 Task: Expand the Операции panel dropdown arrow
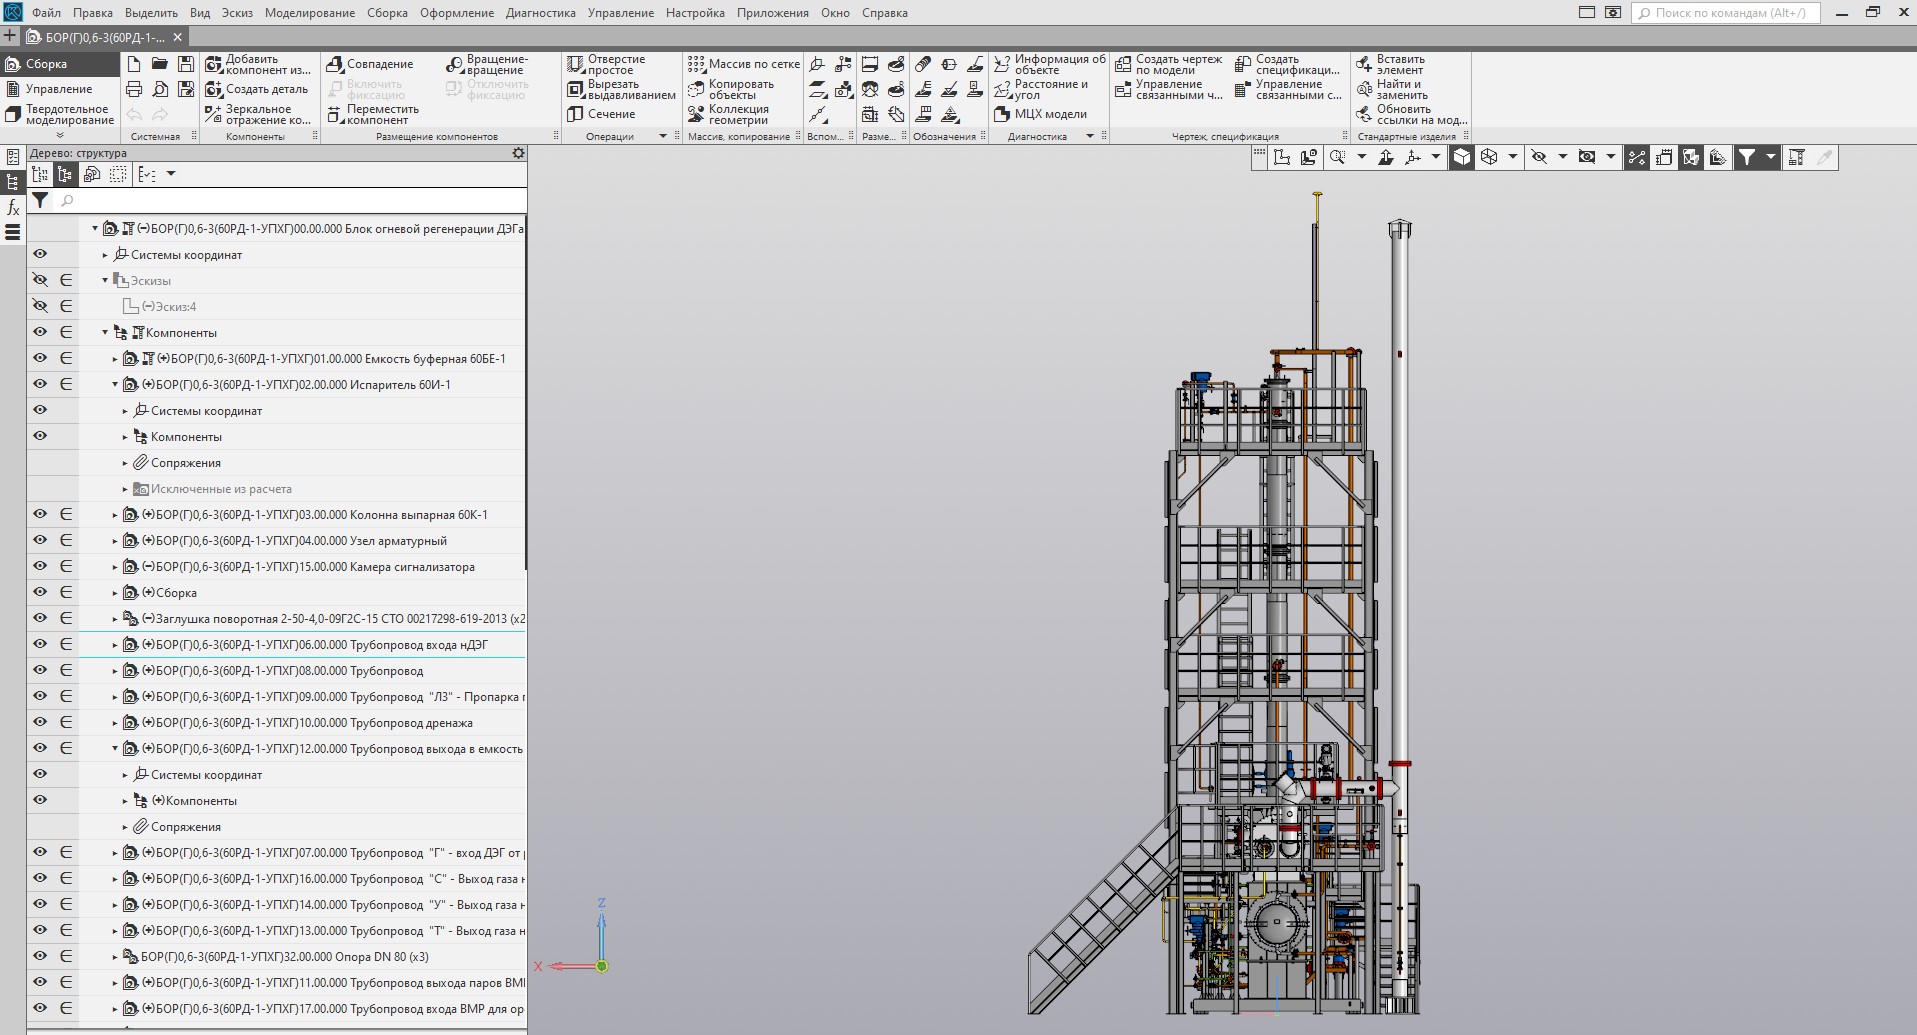pos(662,136)
